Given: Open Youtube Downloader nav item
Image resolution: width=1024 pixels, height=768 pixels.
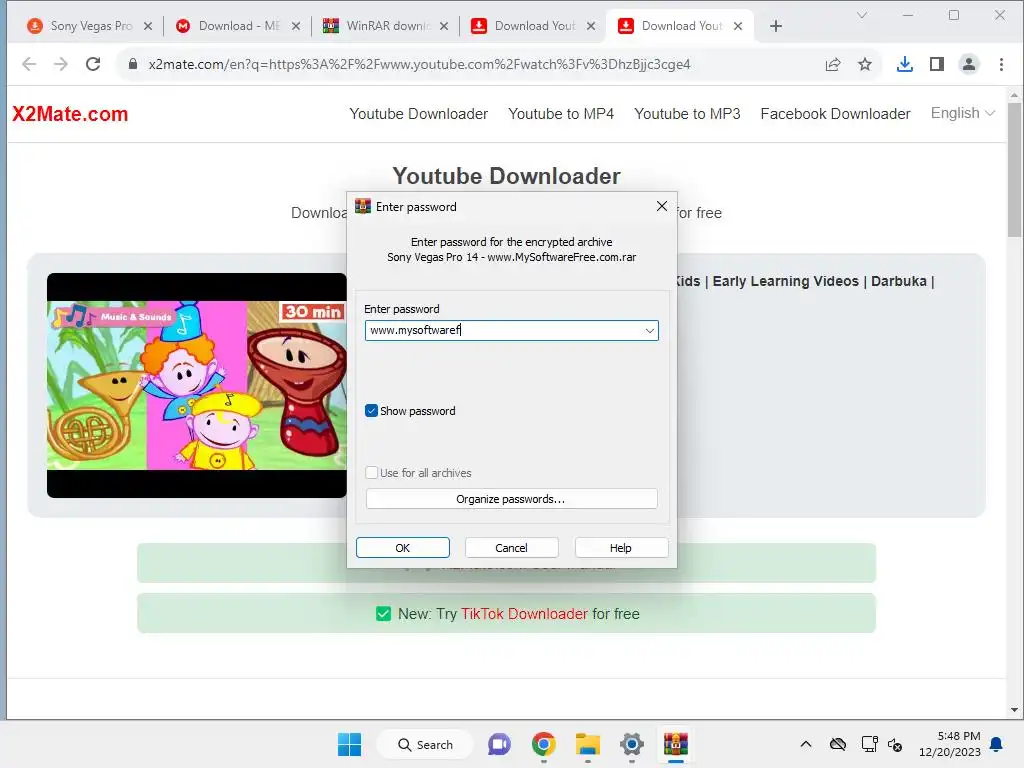Looking at the screenshot, I should pos(419,114).
